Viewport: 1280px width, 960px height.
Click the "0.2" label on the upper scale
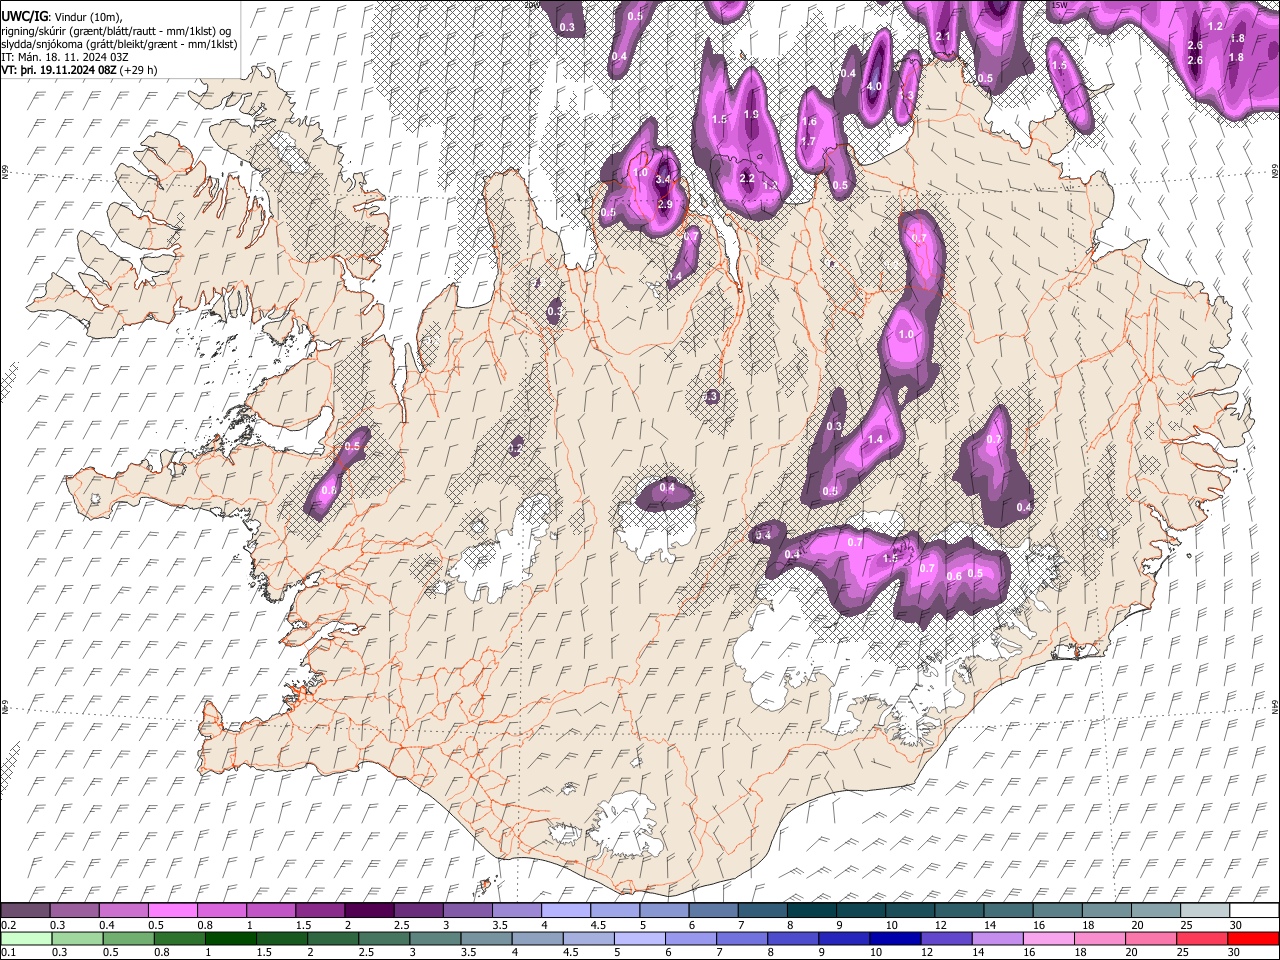click(x=9, y=925)
